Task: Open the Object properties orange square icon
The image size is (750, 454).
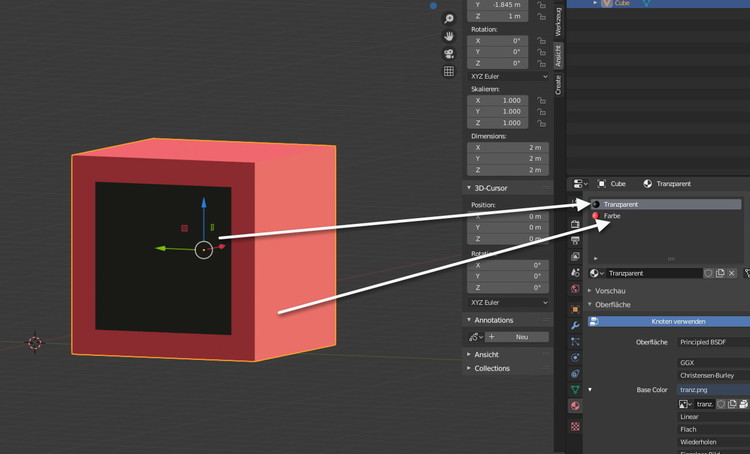Action: click(575, 310)
